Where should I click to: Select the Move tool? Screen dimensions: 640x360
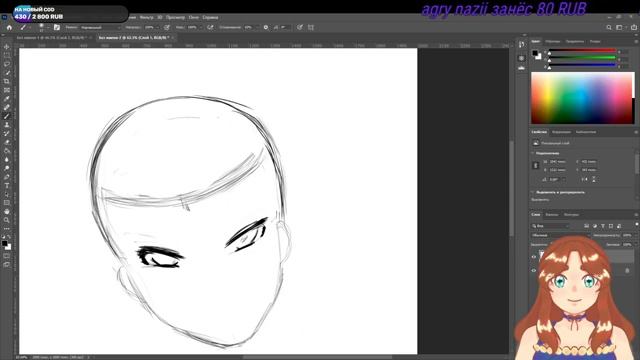[x=7, y=47]
